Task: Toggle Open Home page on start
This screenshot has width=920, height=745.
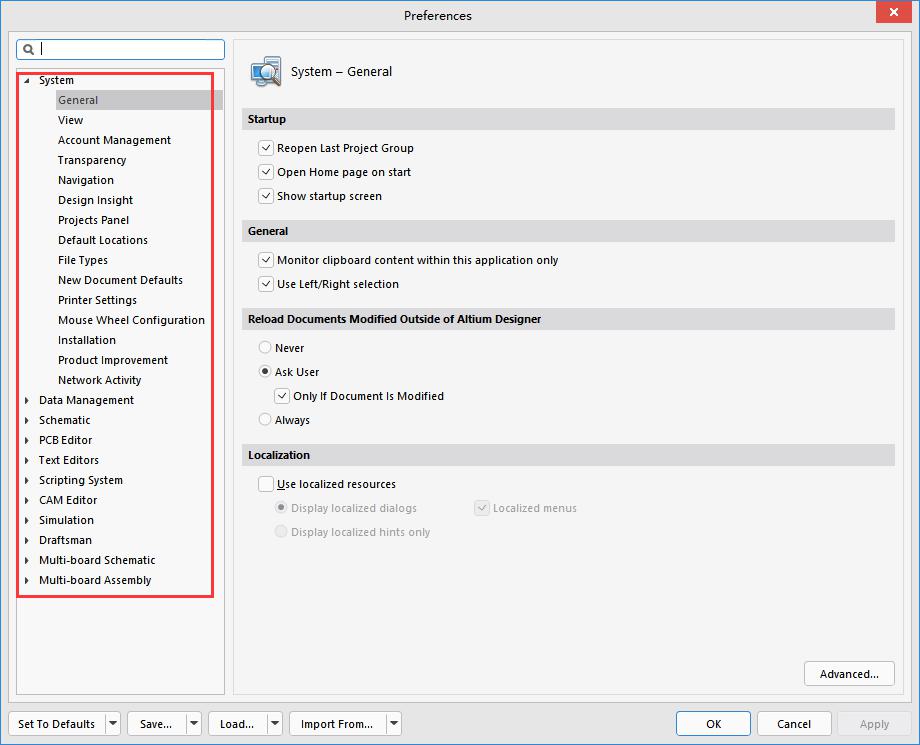Action: coord(266,172)
